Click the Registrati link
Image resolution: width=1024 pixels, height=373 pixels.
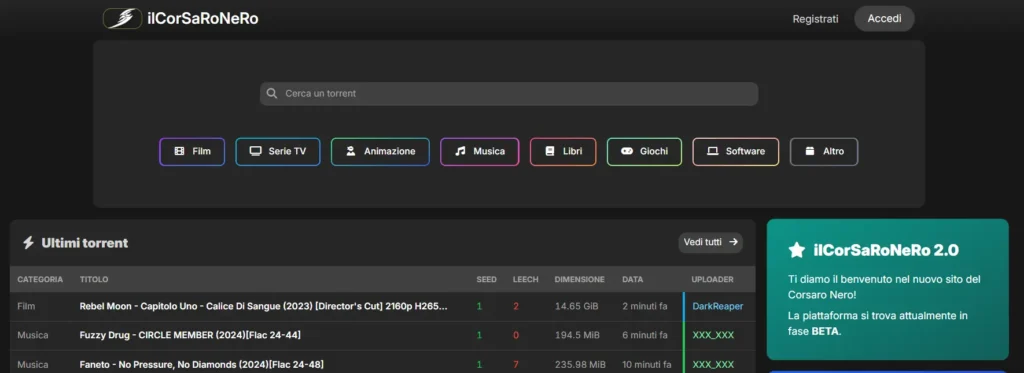815,19
